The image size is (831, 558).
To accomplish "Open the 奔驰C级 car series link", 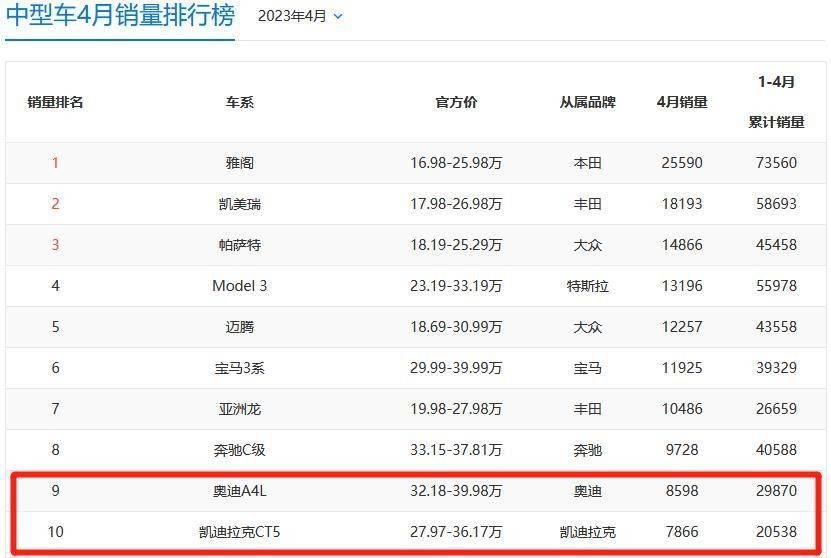I will tap(240, 450).
